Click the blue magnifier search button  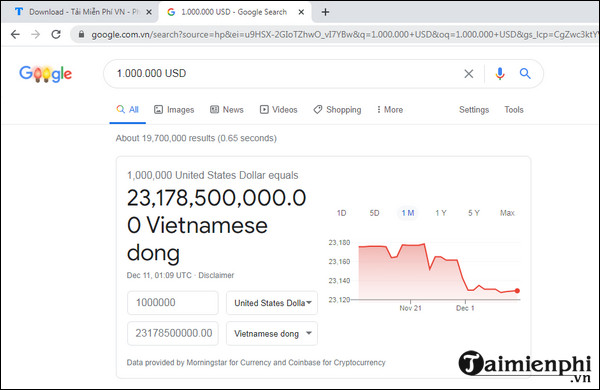click(525, 73)
